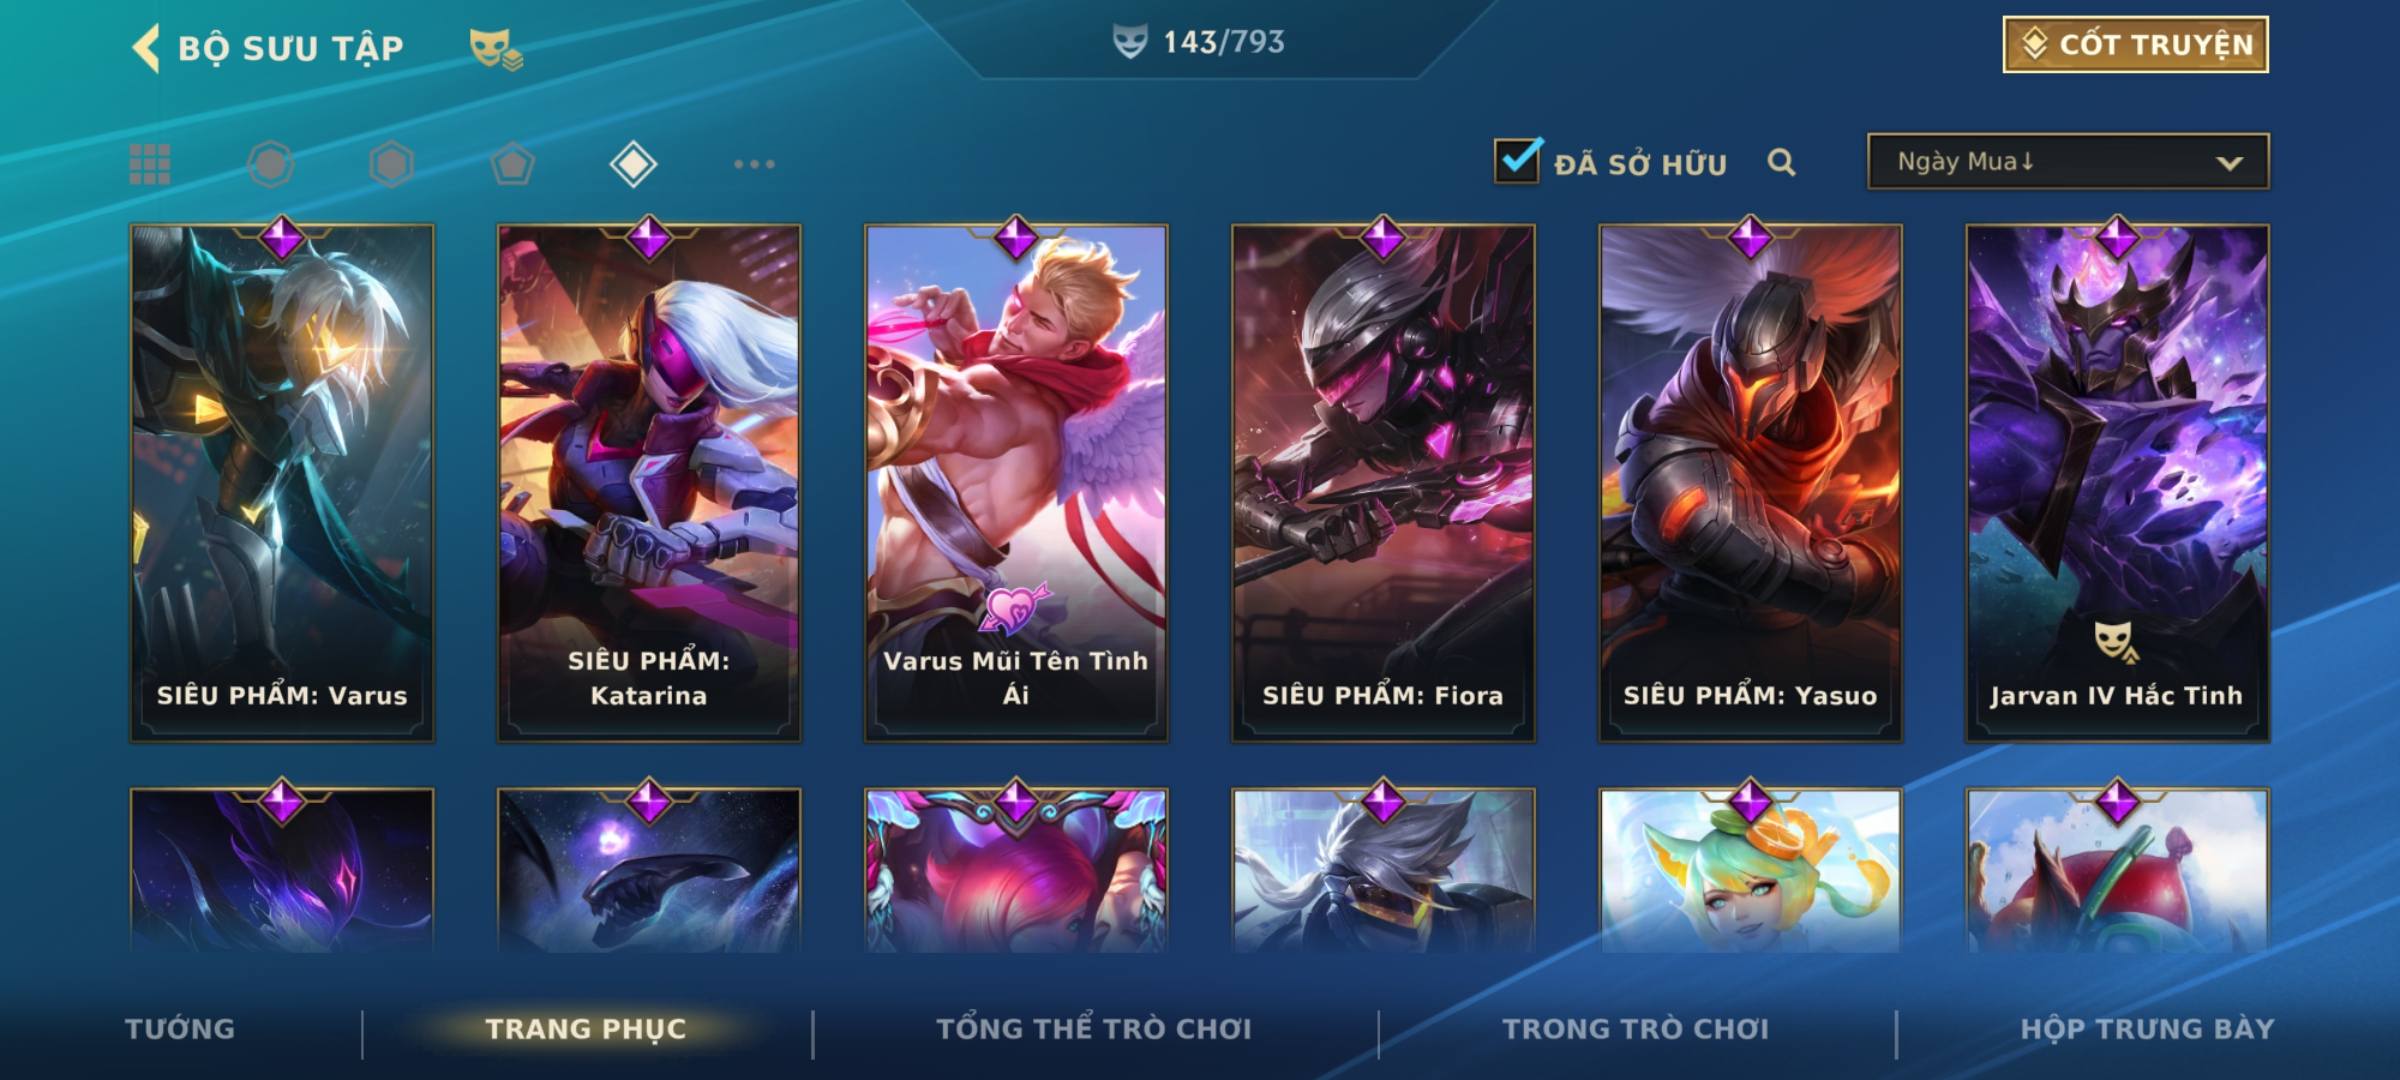Select the first hexagon rarity filter

[270, 164]
